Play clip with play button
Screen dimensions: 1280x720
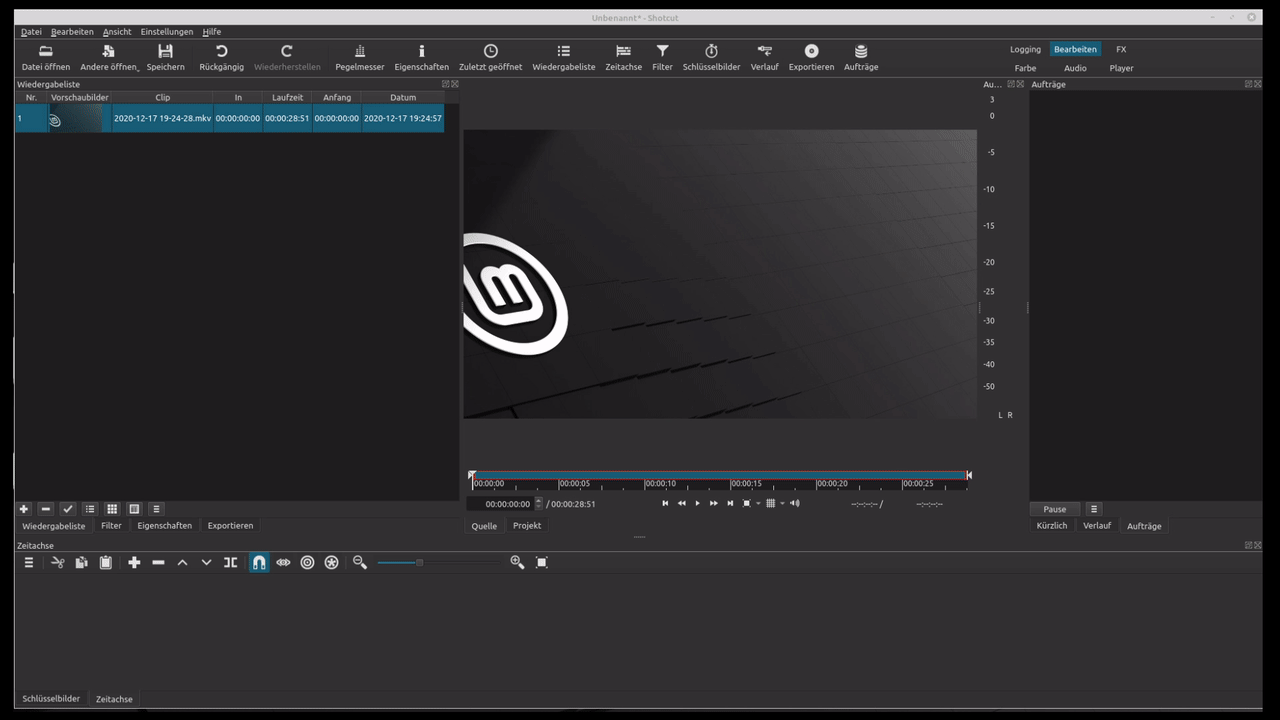[x=698, y=503]
